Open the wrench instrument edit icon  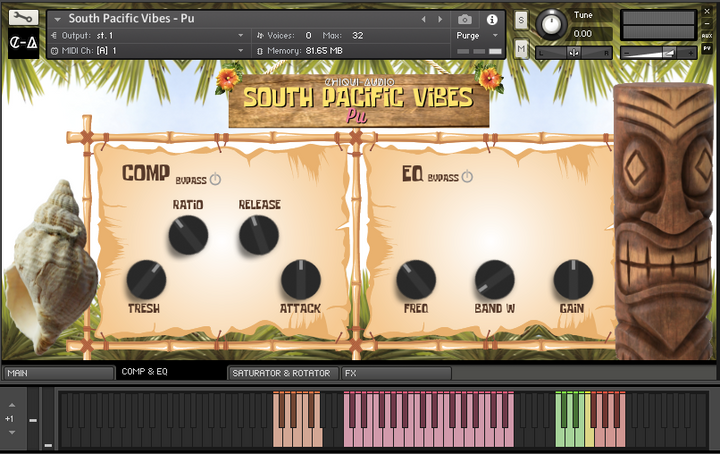[23, 17]
